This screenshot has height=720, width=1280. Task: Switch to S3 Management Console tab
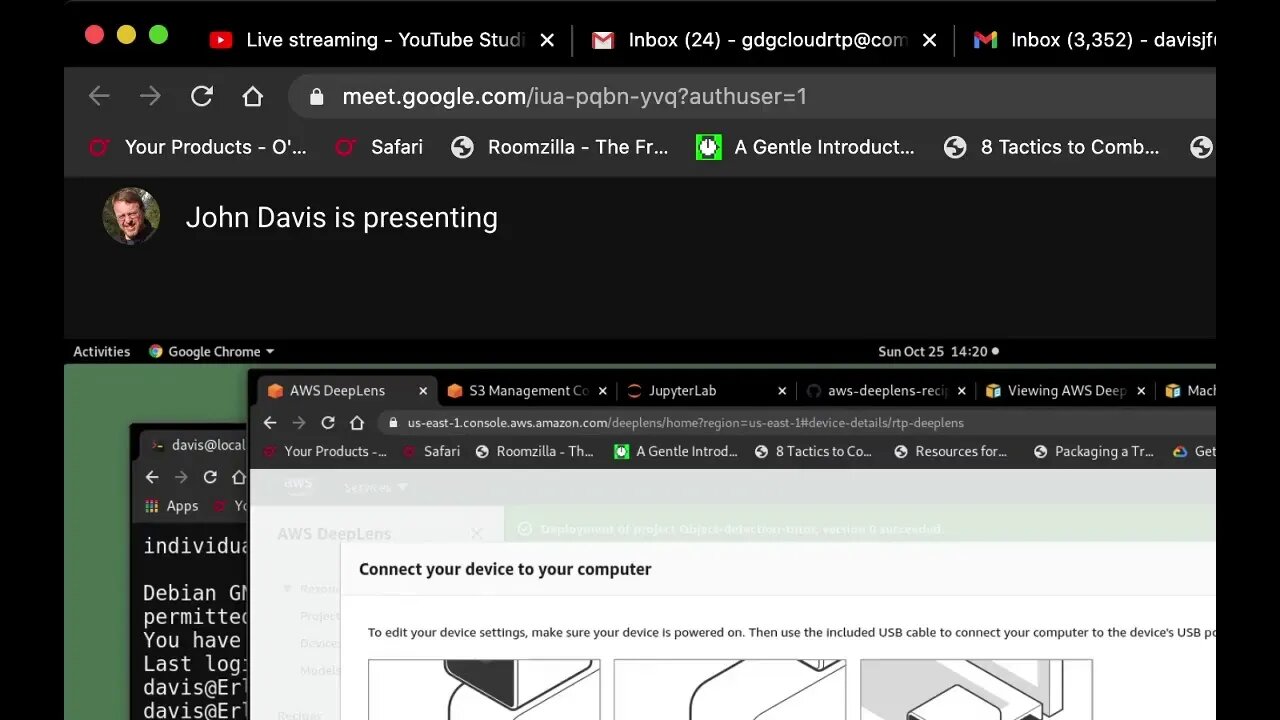tap(518, 391)
